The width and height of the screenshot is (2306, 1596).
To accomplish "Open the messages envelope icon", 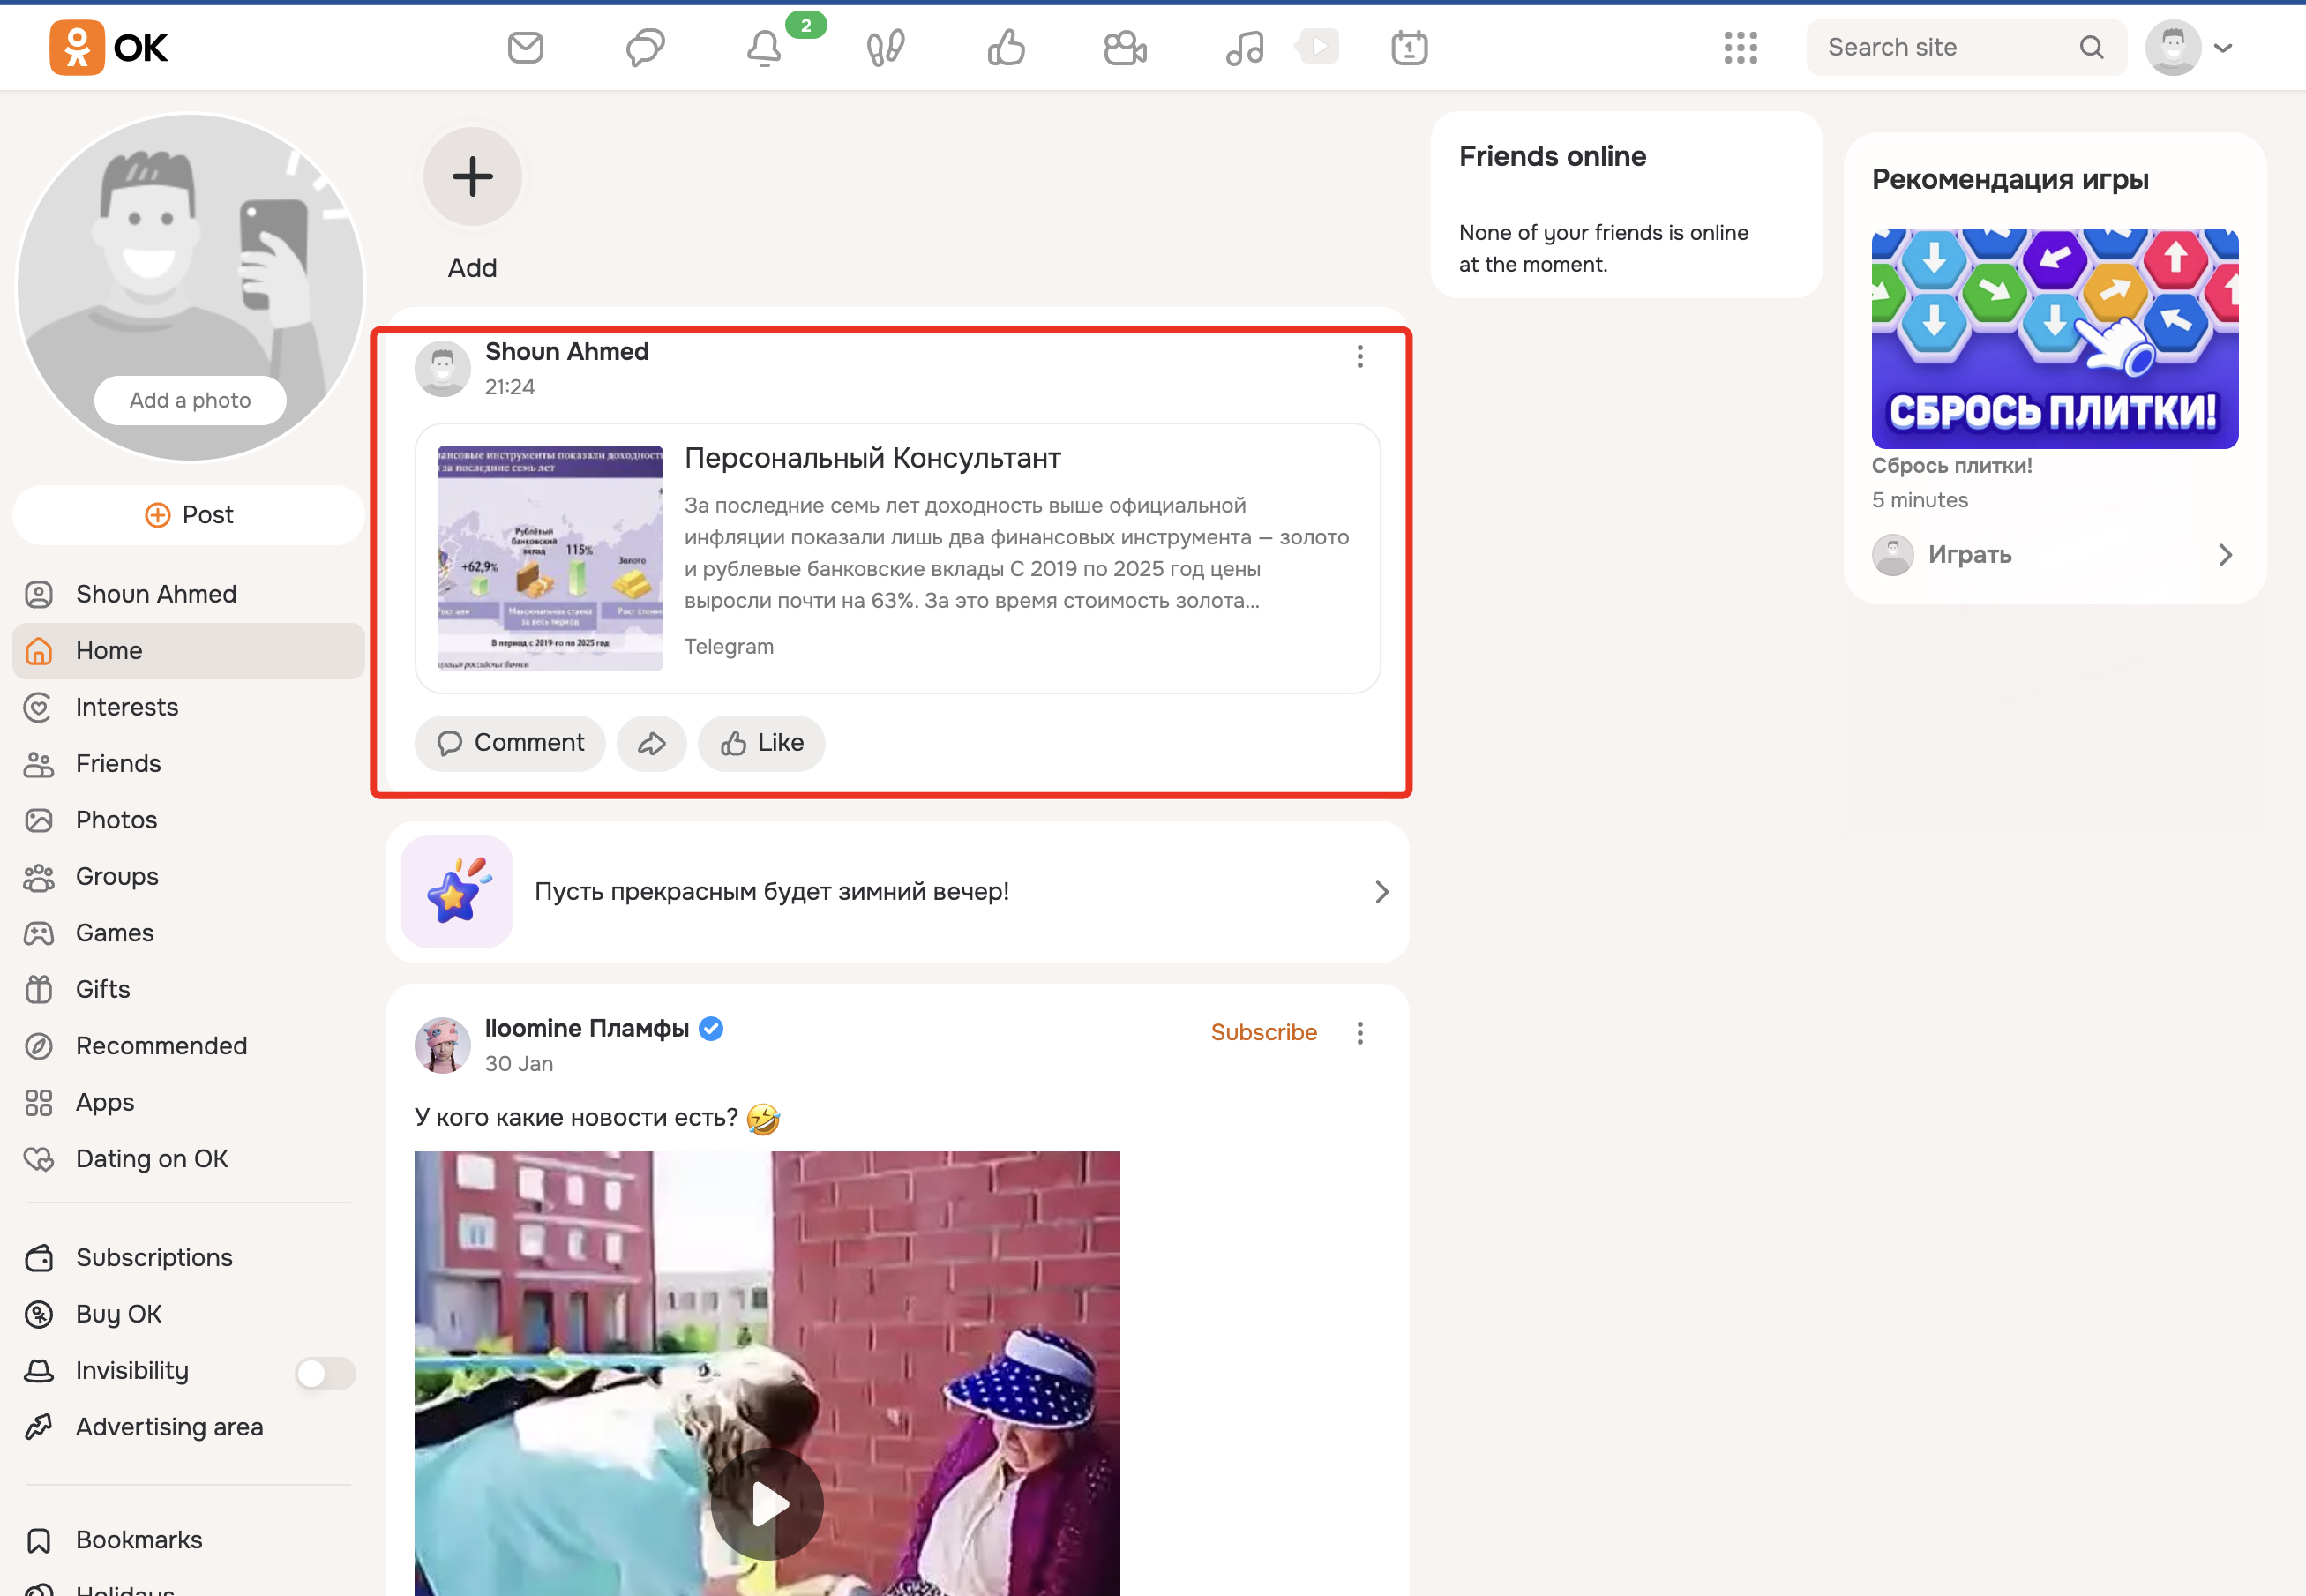I will tap(525, 47).
